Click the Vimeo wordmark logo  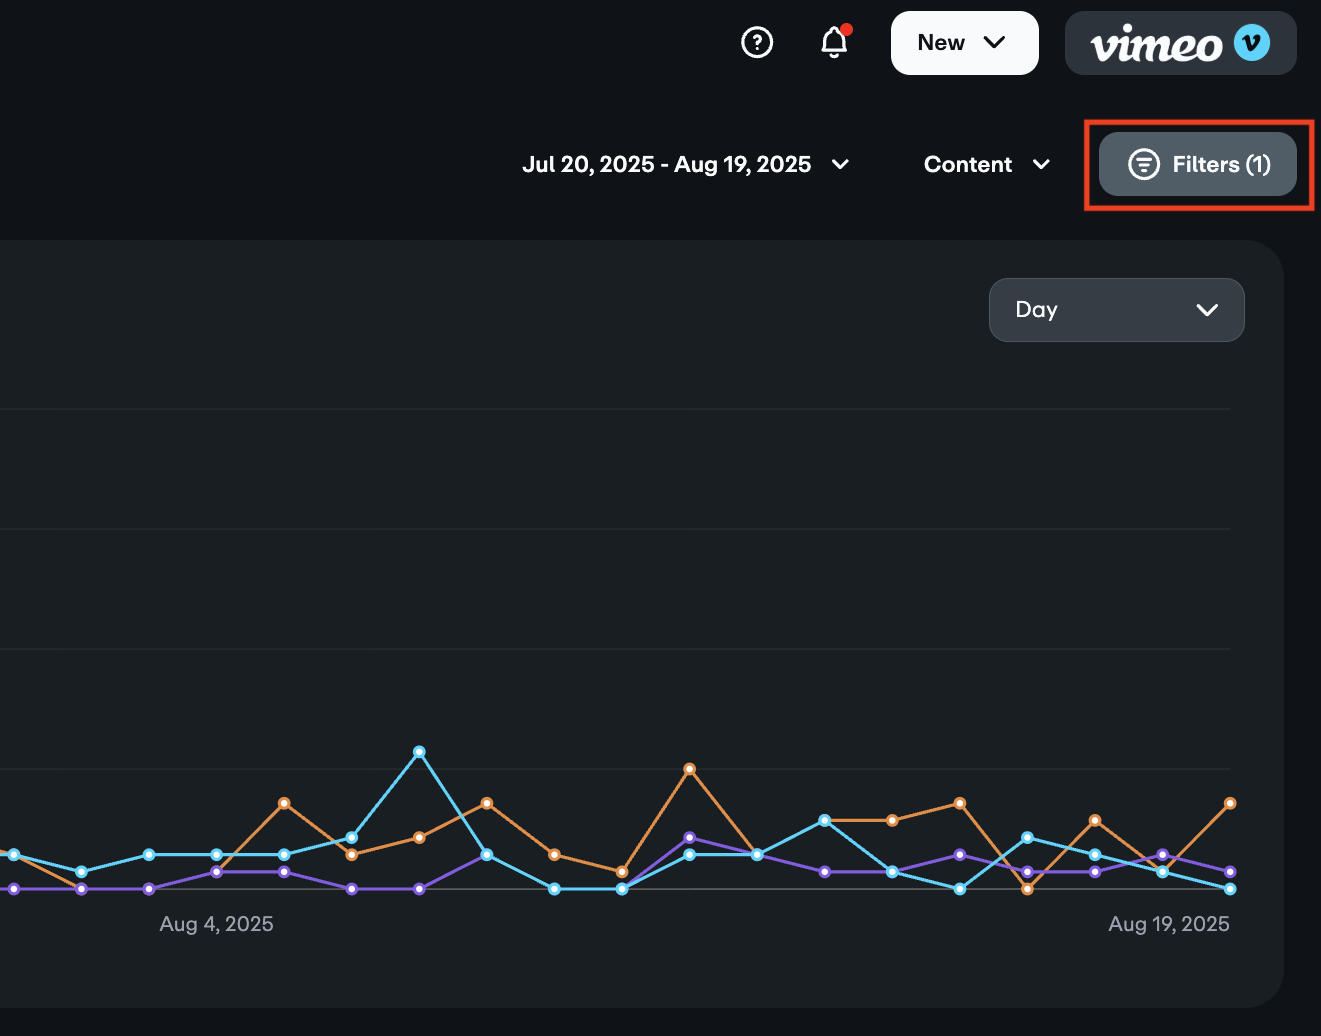point(1156,45)
